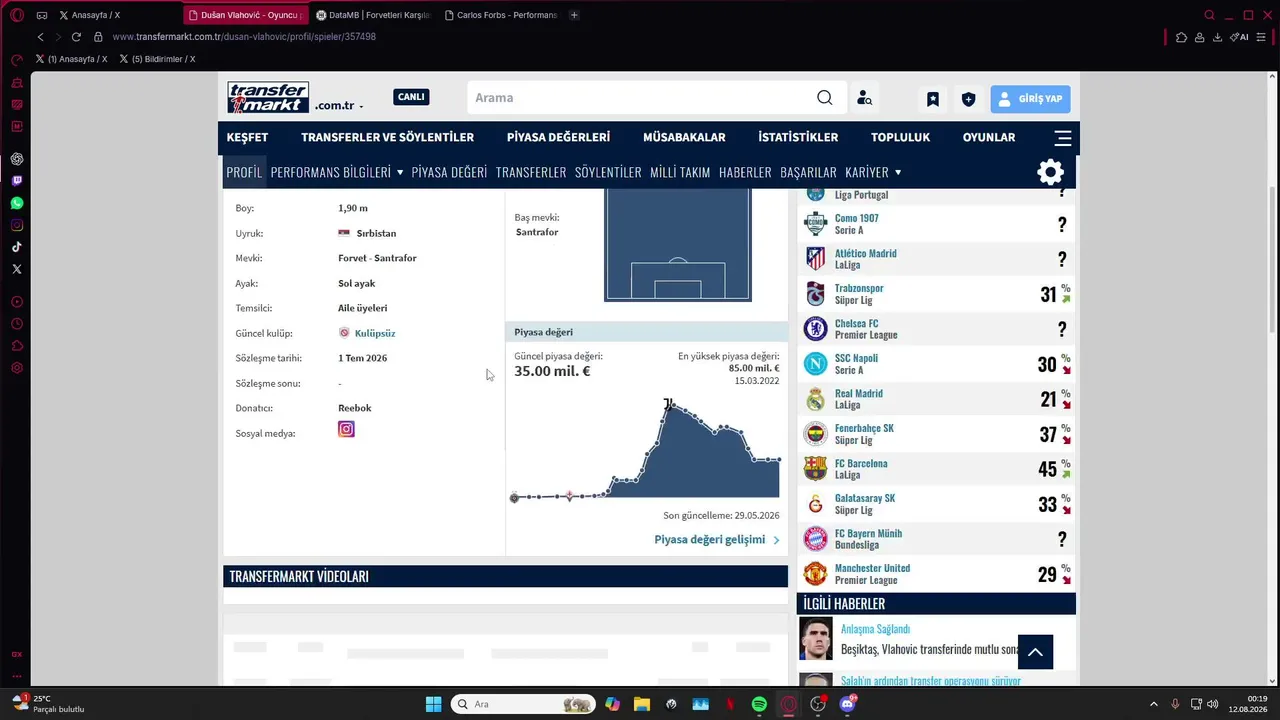Open the Anlaşma Sağlandı news link
This screenshot has height=720, width=1280.
(x=875, y=629)
